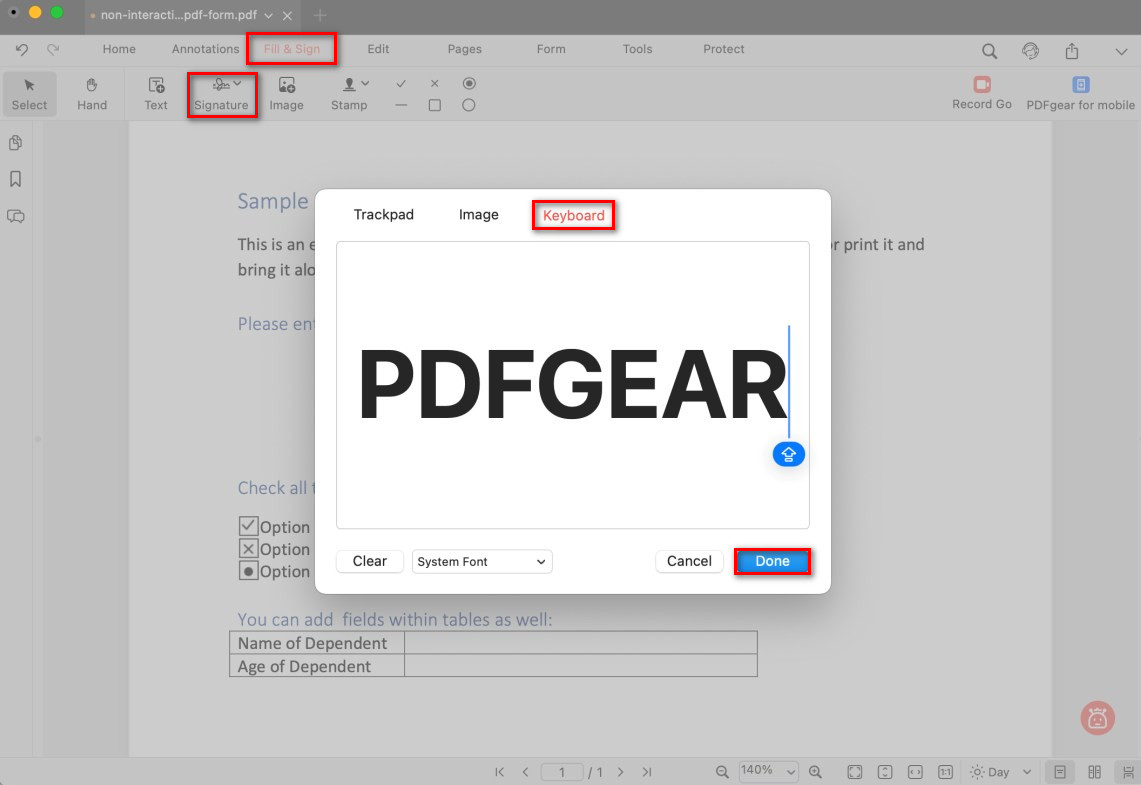Screen dimensions: 1141x785
Task: Switch to Trackpad signature mode
Action: click(x=383, y=215)
